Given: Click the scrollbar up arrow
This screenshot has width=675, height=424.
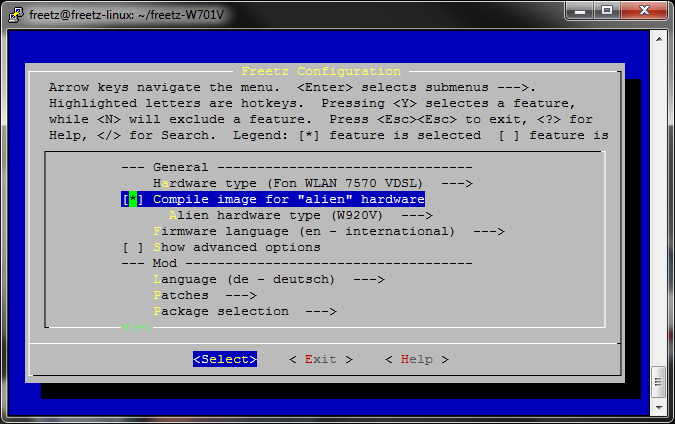Looking at the screenshot, I should click(658, 37).
